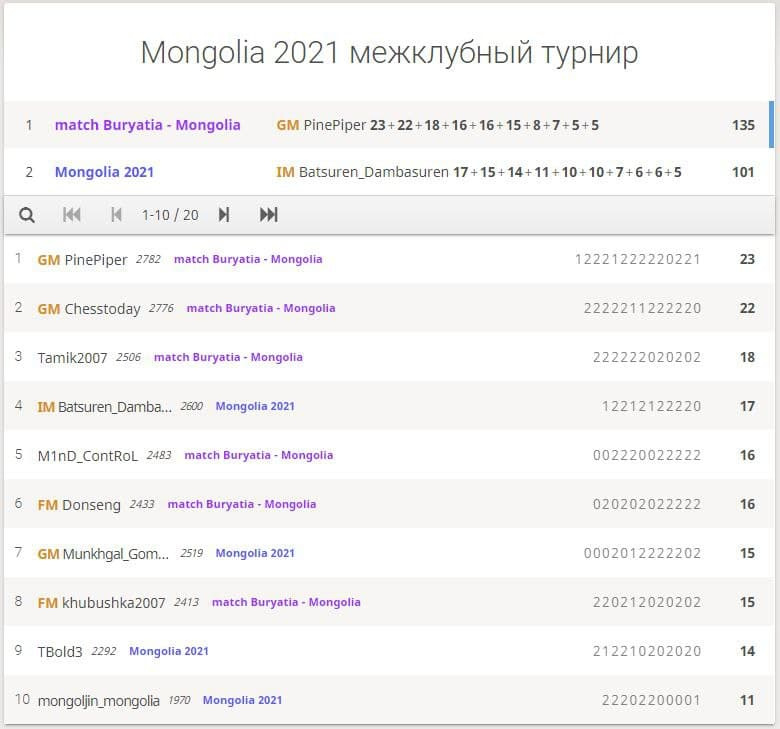Go to next page of standings
Viewport: 780px width, 729px height.
click(x=224, y=215)
